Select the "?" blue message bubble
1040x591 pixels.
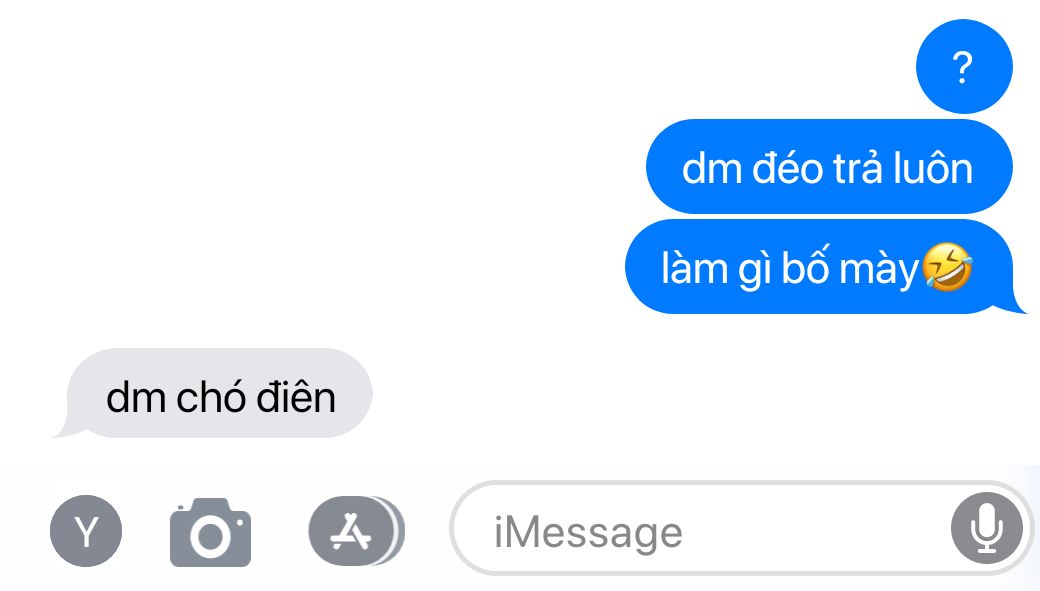pos(964,66)
